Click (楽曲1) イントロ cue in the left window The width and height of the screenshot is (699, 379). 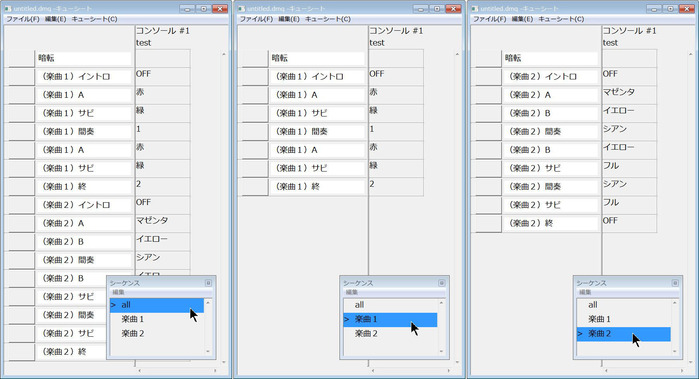point(84,77)
